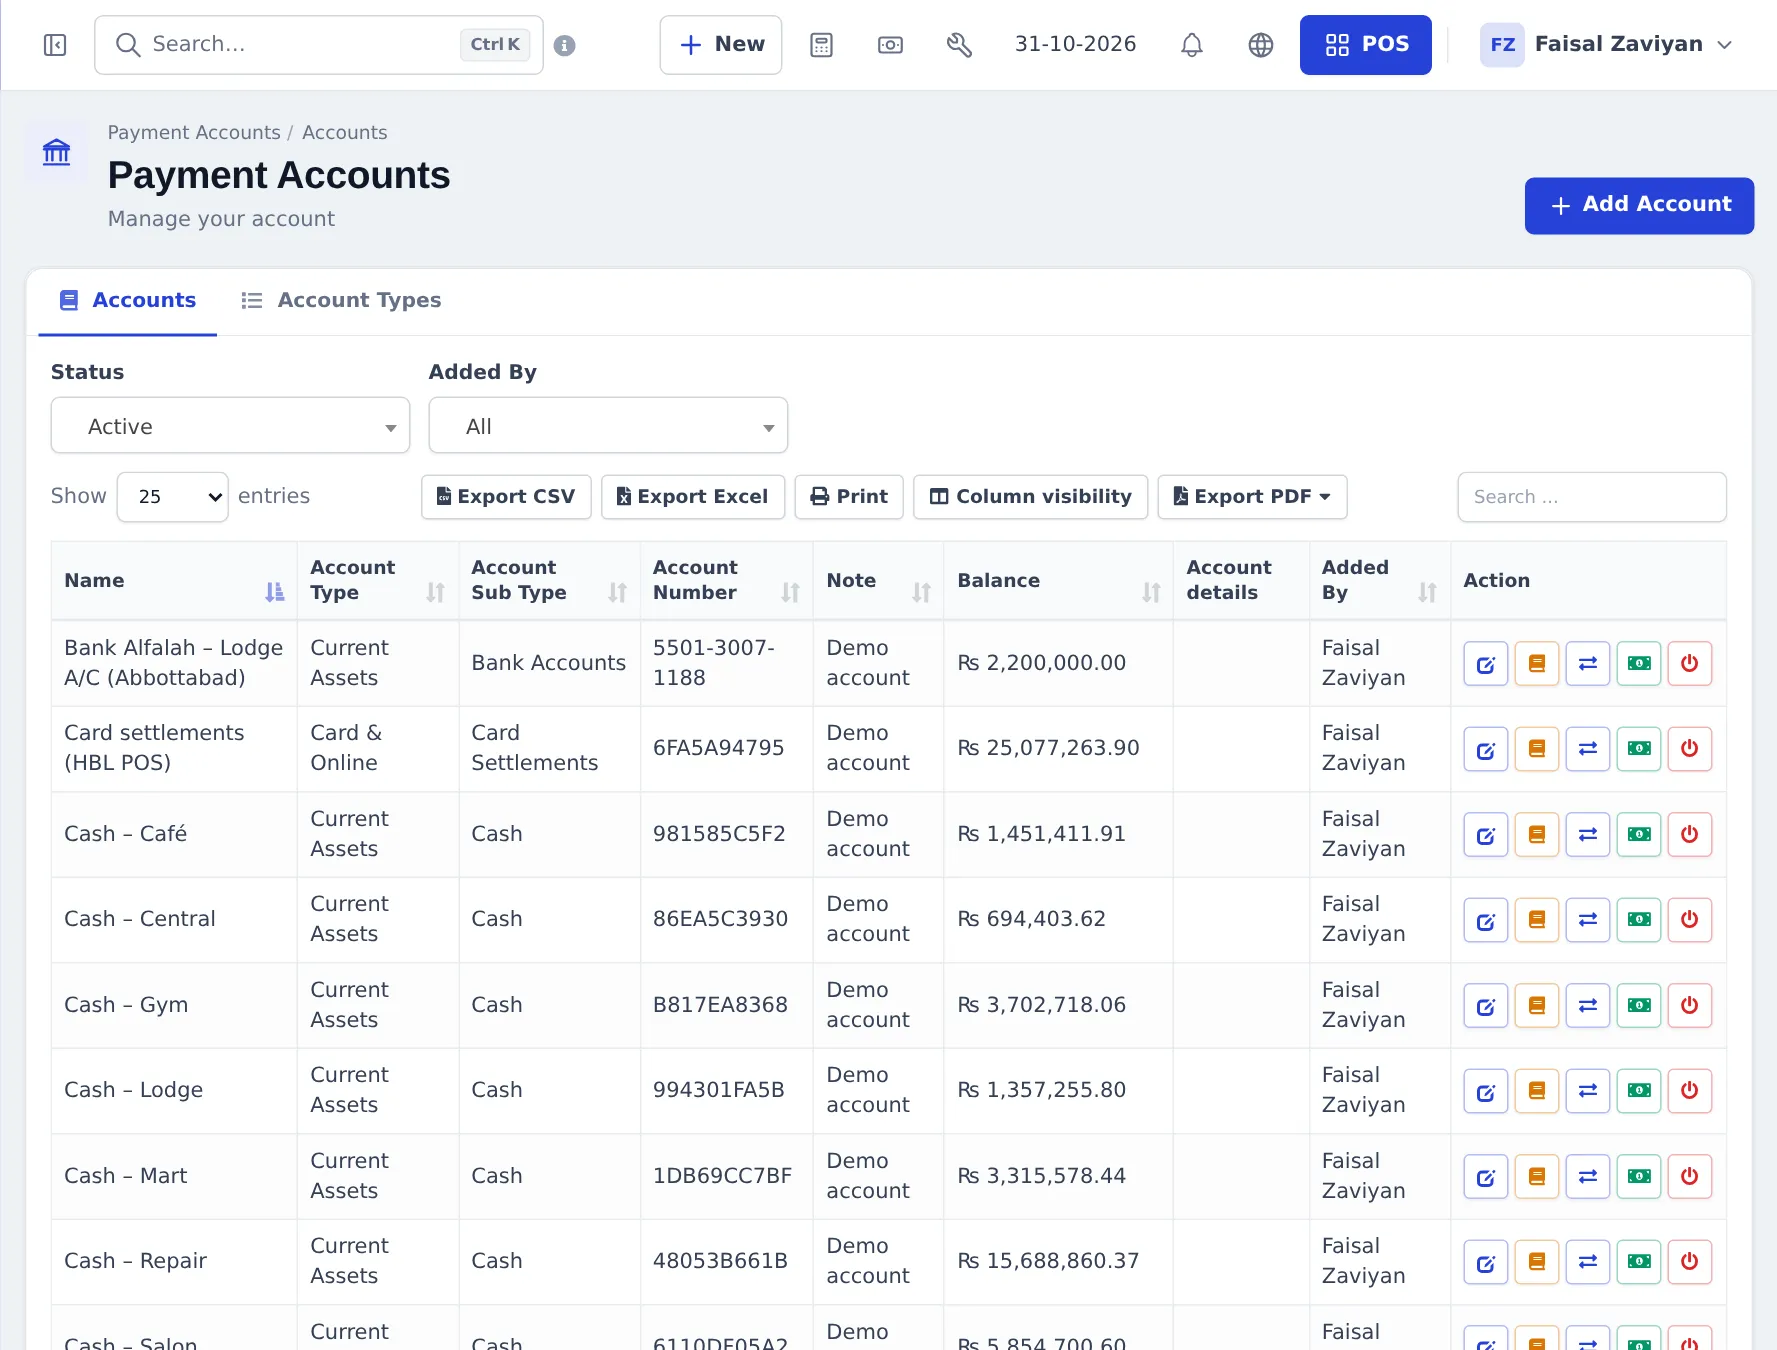Click the globe language icon
This screenshot has height=1350, width=1777.
pos(1261,45)
